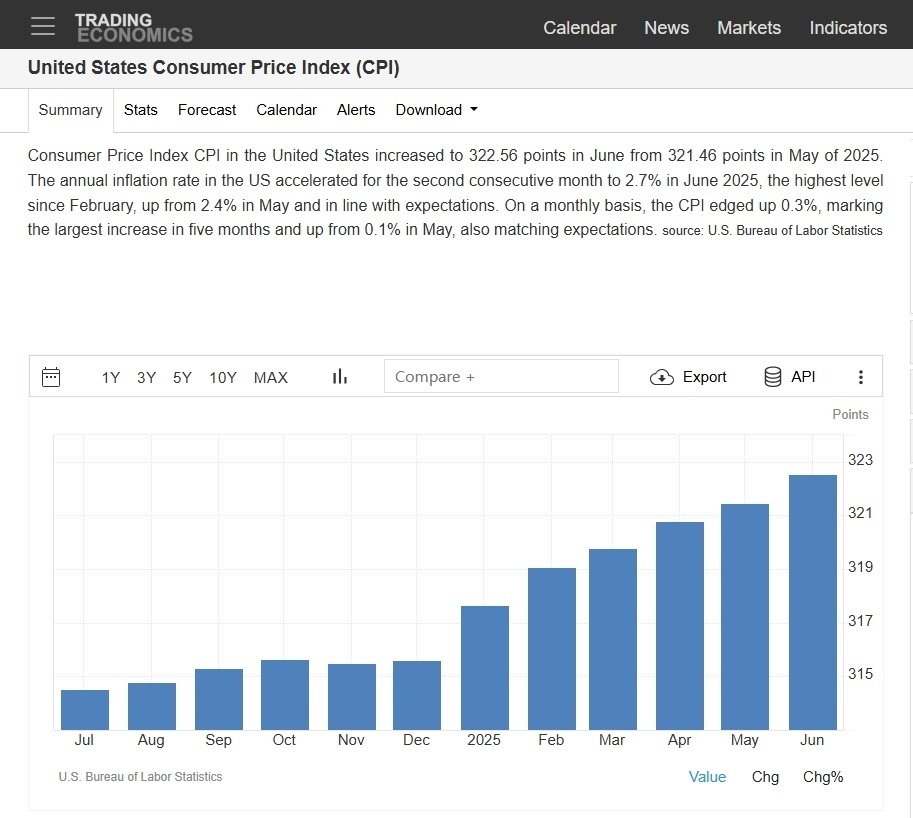913x818 pixels.
Task: Click the Export cloud download icon
Action: click(661, 377)
